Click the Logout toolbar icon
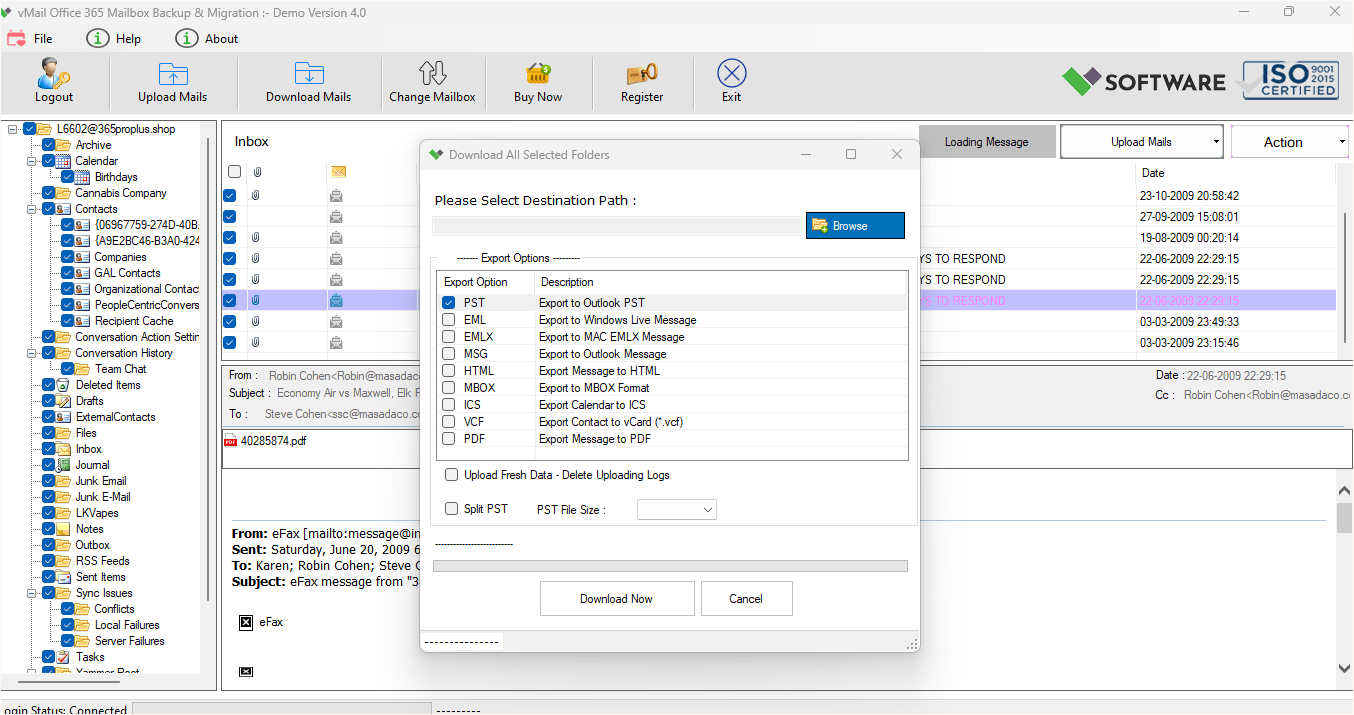This screenshot has width=1354, height=715. (54, 73)
